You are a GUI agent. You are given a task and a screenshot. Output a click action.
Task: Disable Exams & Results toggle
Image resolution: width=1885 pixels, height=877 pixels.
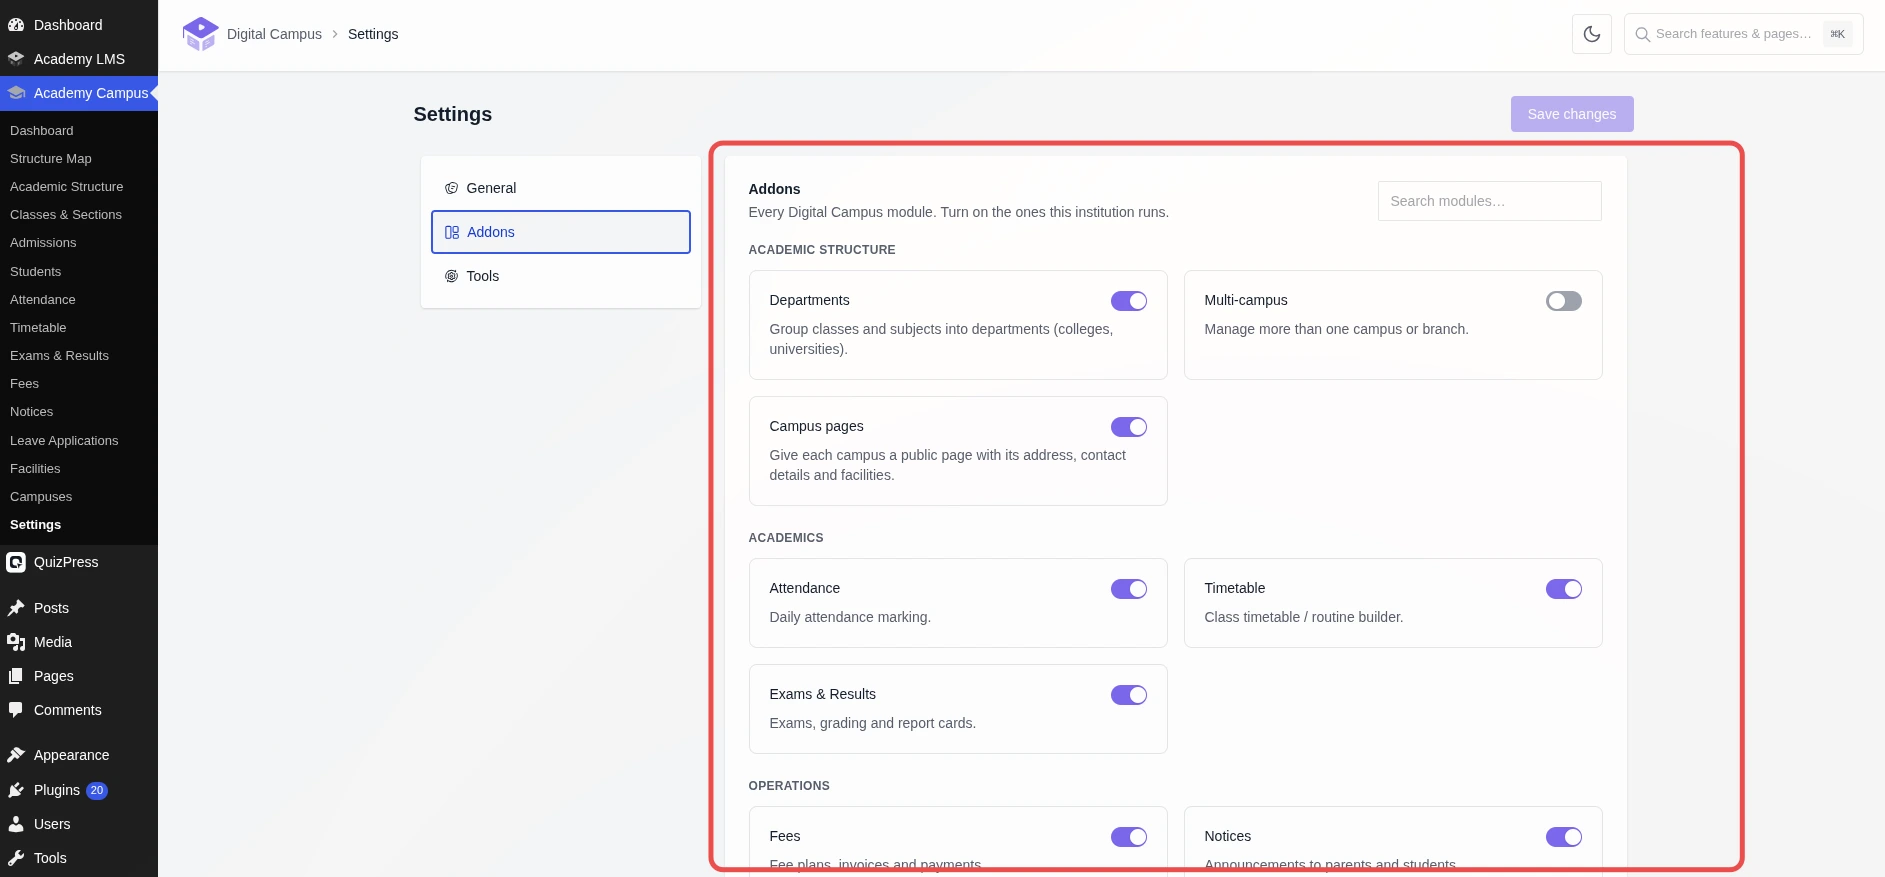tap(1129, 695)
